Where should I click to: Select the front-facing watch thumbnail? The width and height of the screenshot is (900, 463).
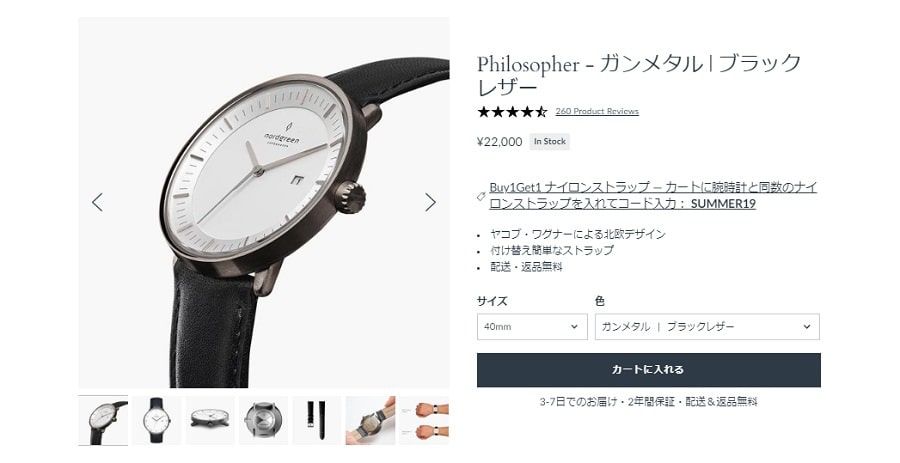(156, 420)
